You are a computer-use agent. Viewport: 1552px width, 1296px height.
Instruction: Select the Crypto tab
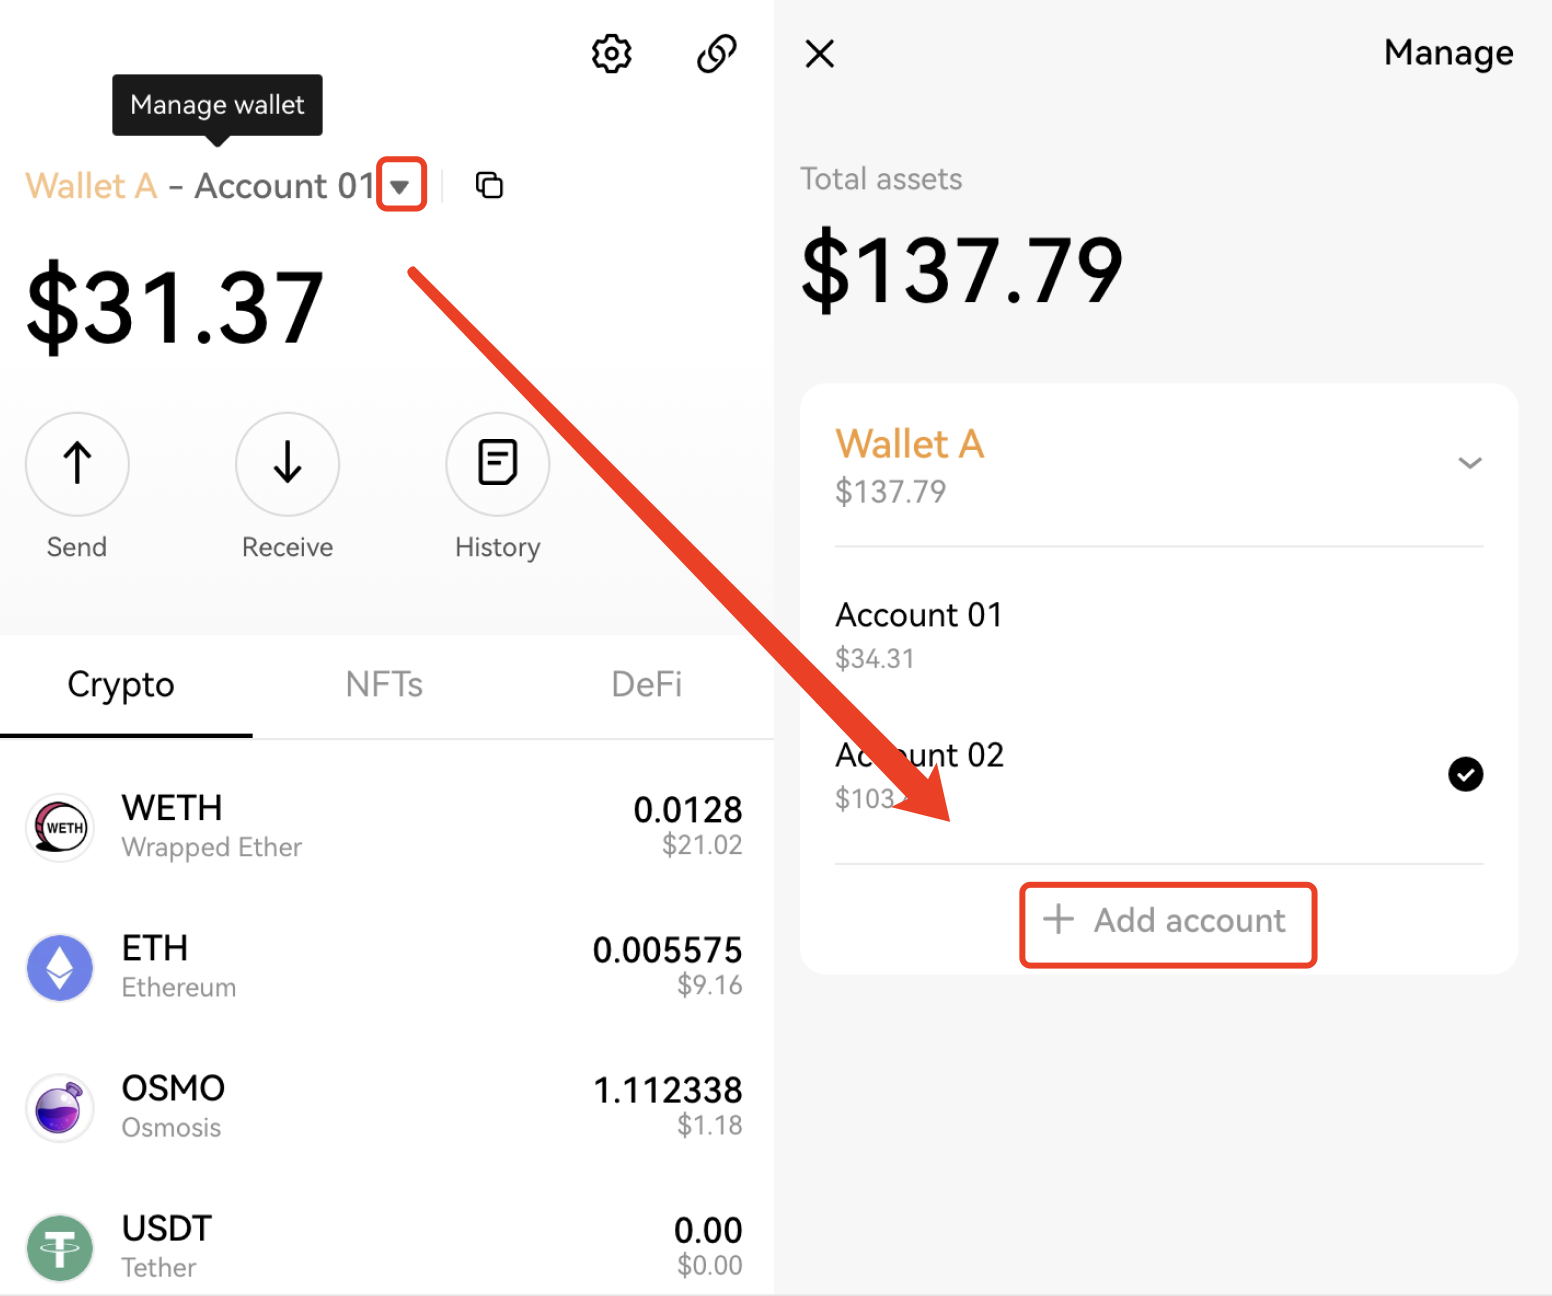(x=121, y=685)
